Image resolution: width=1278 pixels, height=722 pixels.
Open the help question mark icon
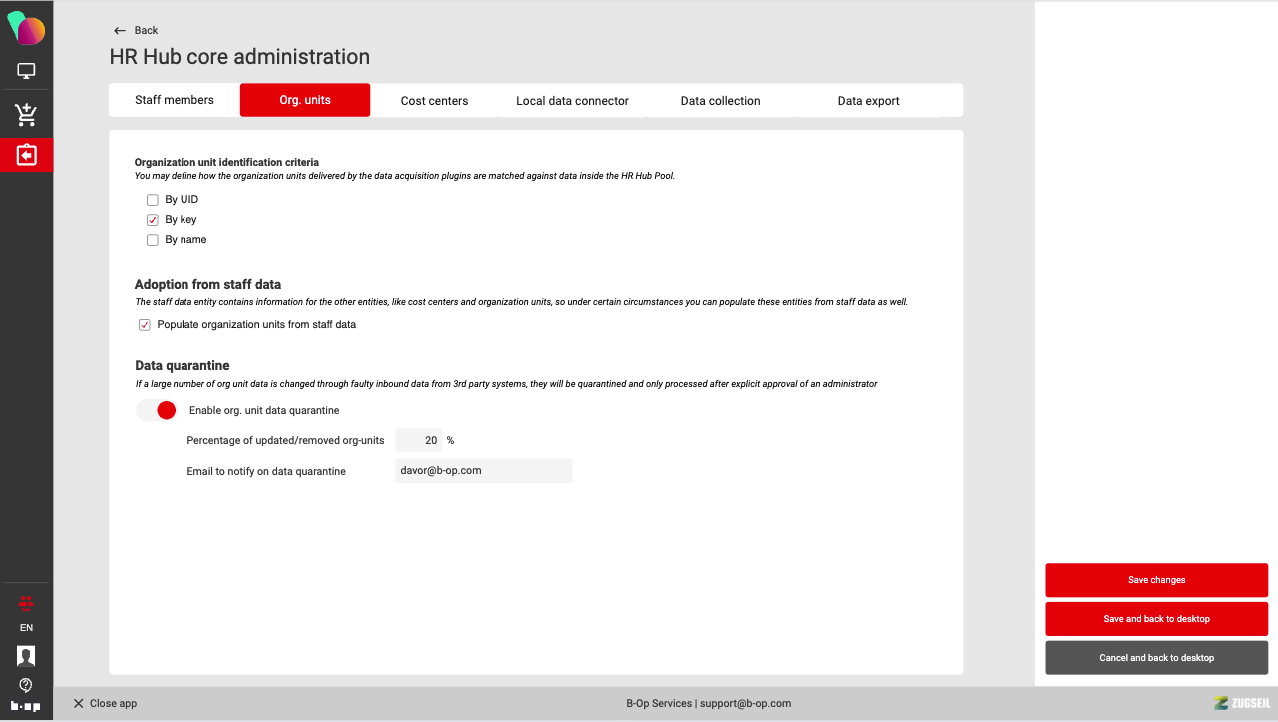(x=26, y=685)
